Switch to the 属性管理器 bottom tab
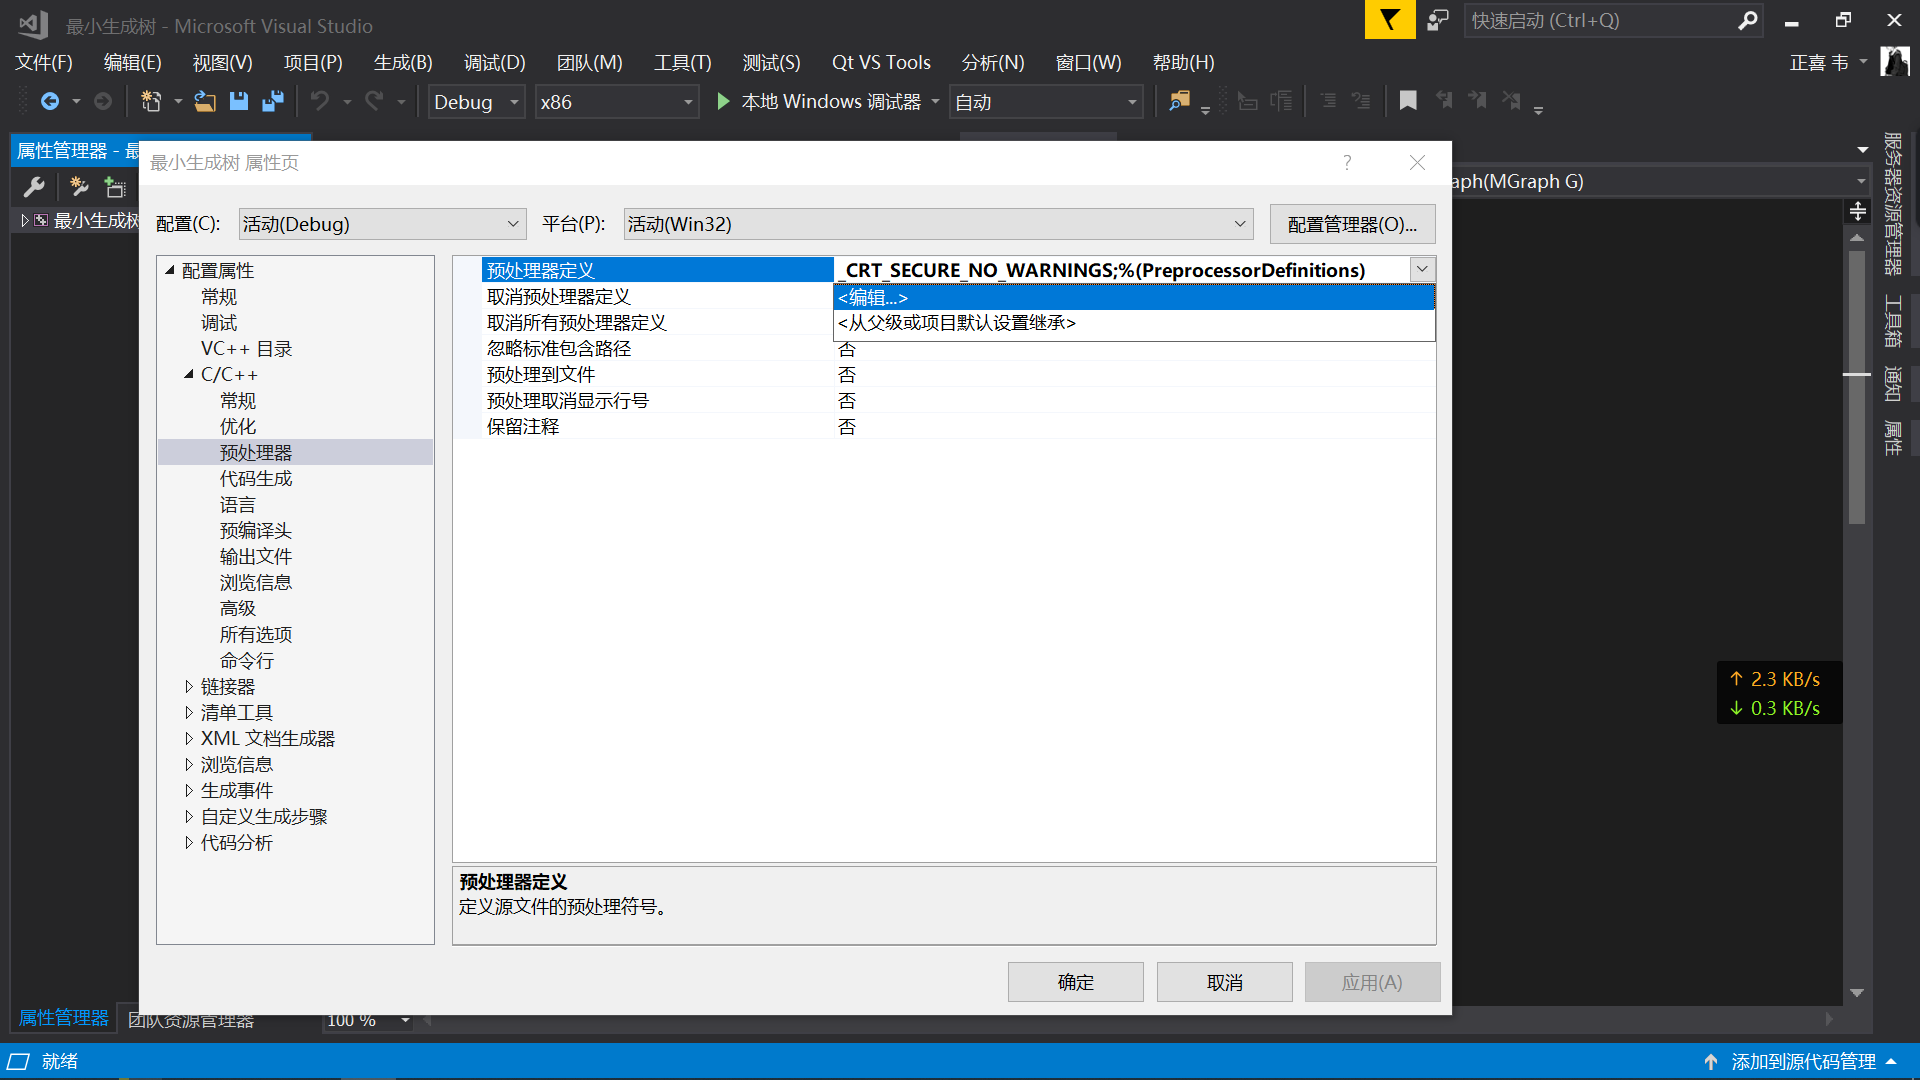 (x=64, y=1018)
